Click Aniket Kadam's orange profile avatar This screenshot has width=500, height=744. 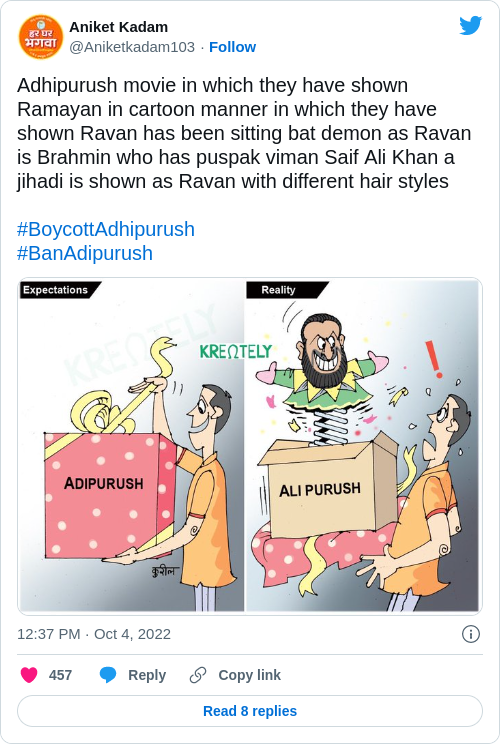[40, 37]
